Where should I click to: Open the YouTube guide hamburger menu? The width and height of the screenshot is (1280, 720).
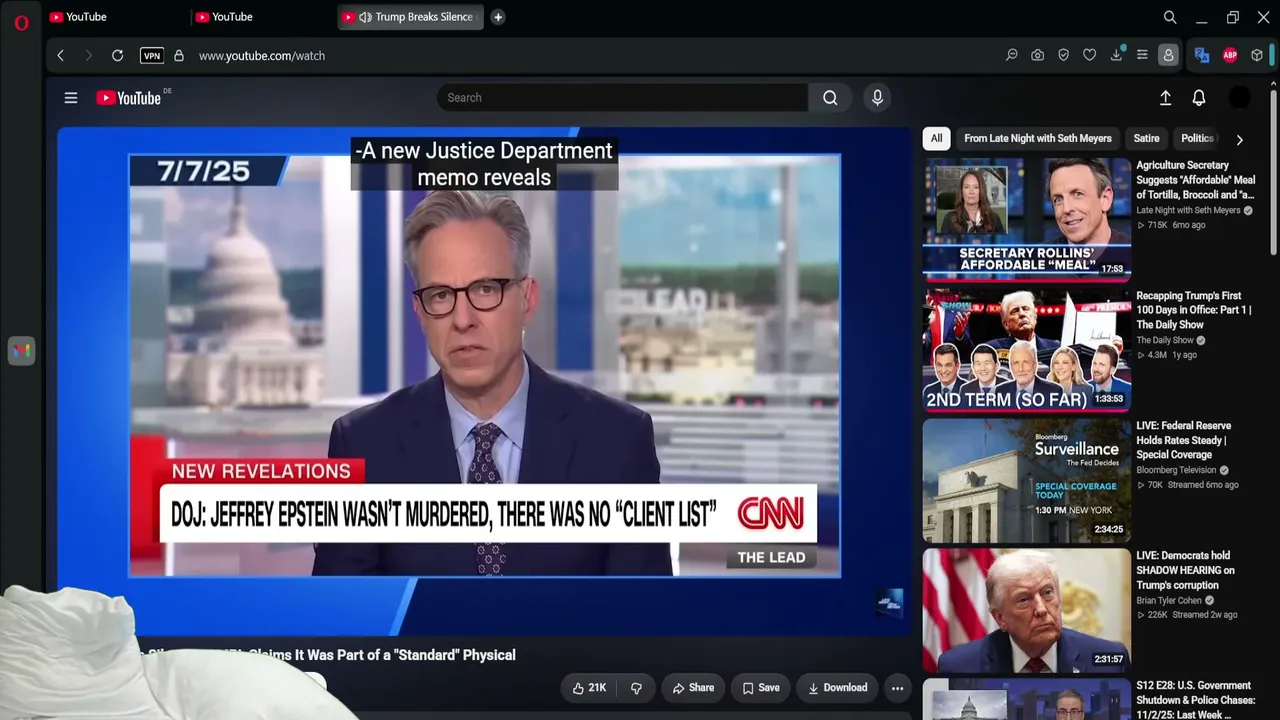pos(71,98)
